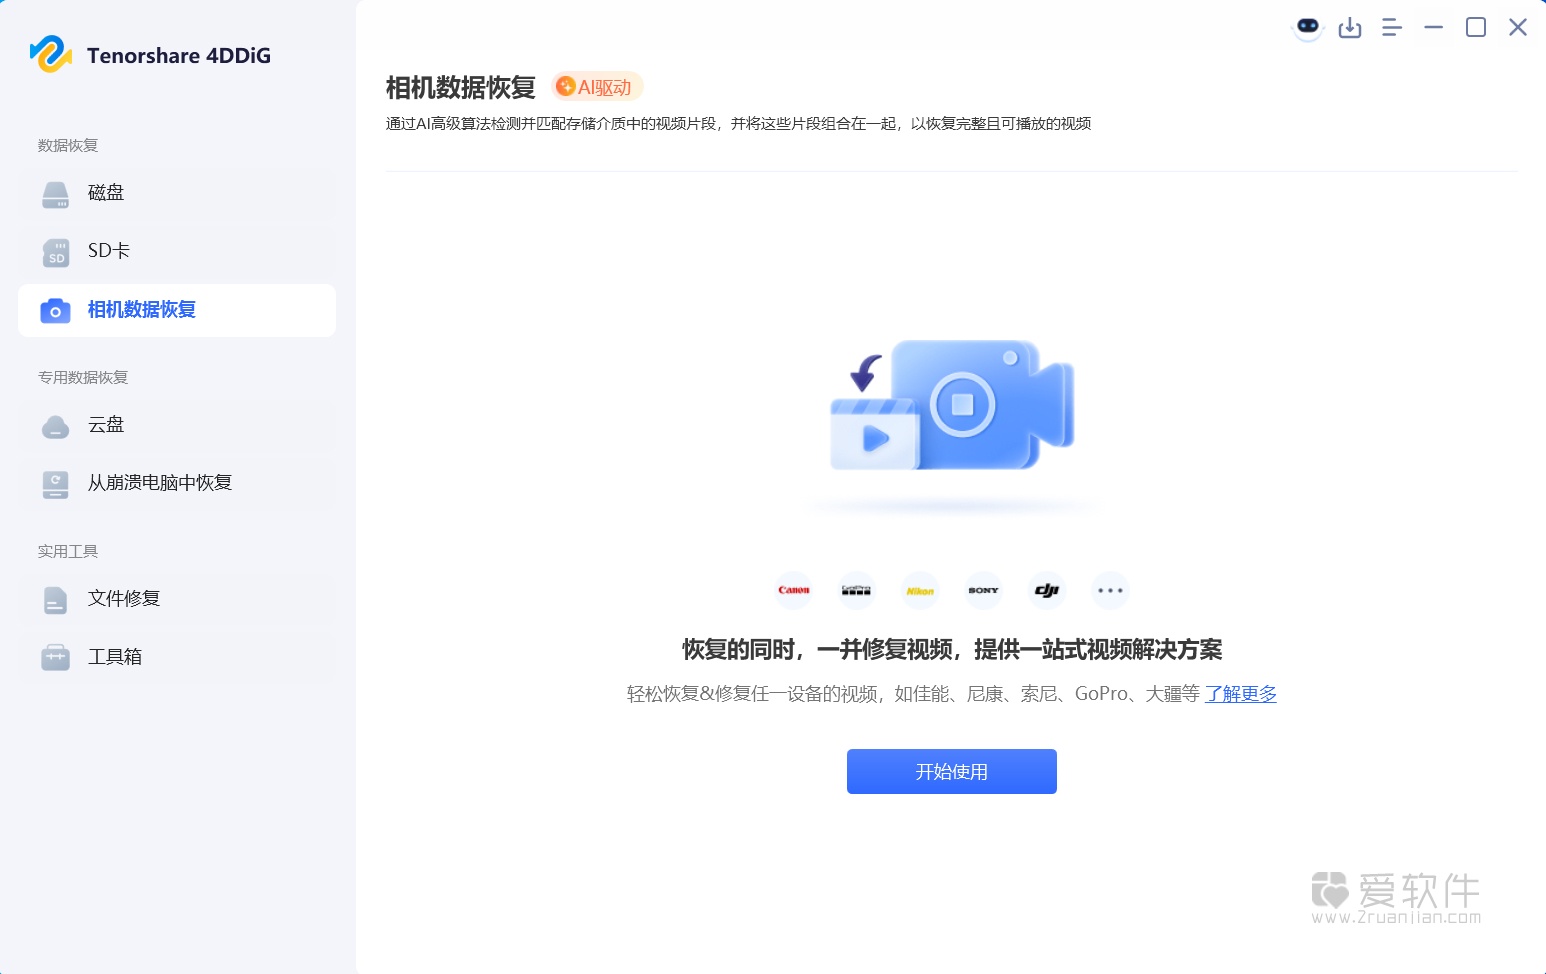Click the robot AI assistant icon
1546x974 pixels.
point(1307,27)
